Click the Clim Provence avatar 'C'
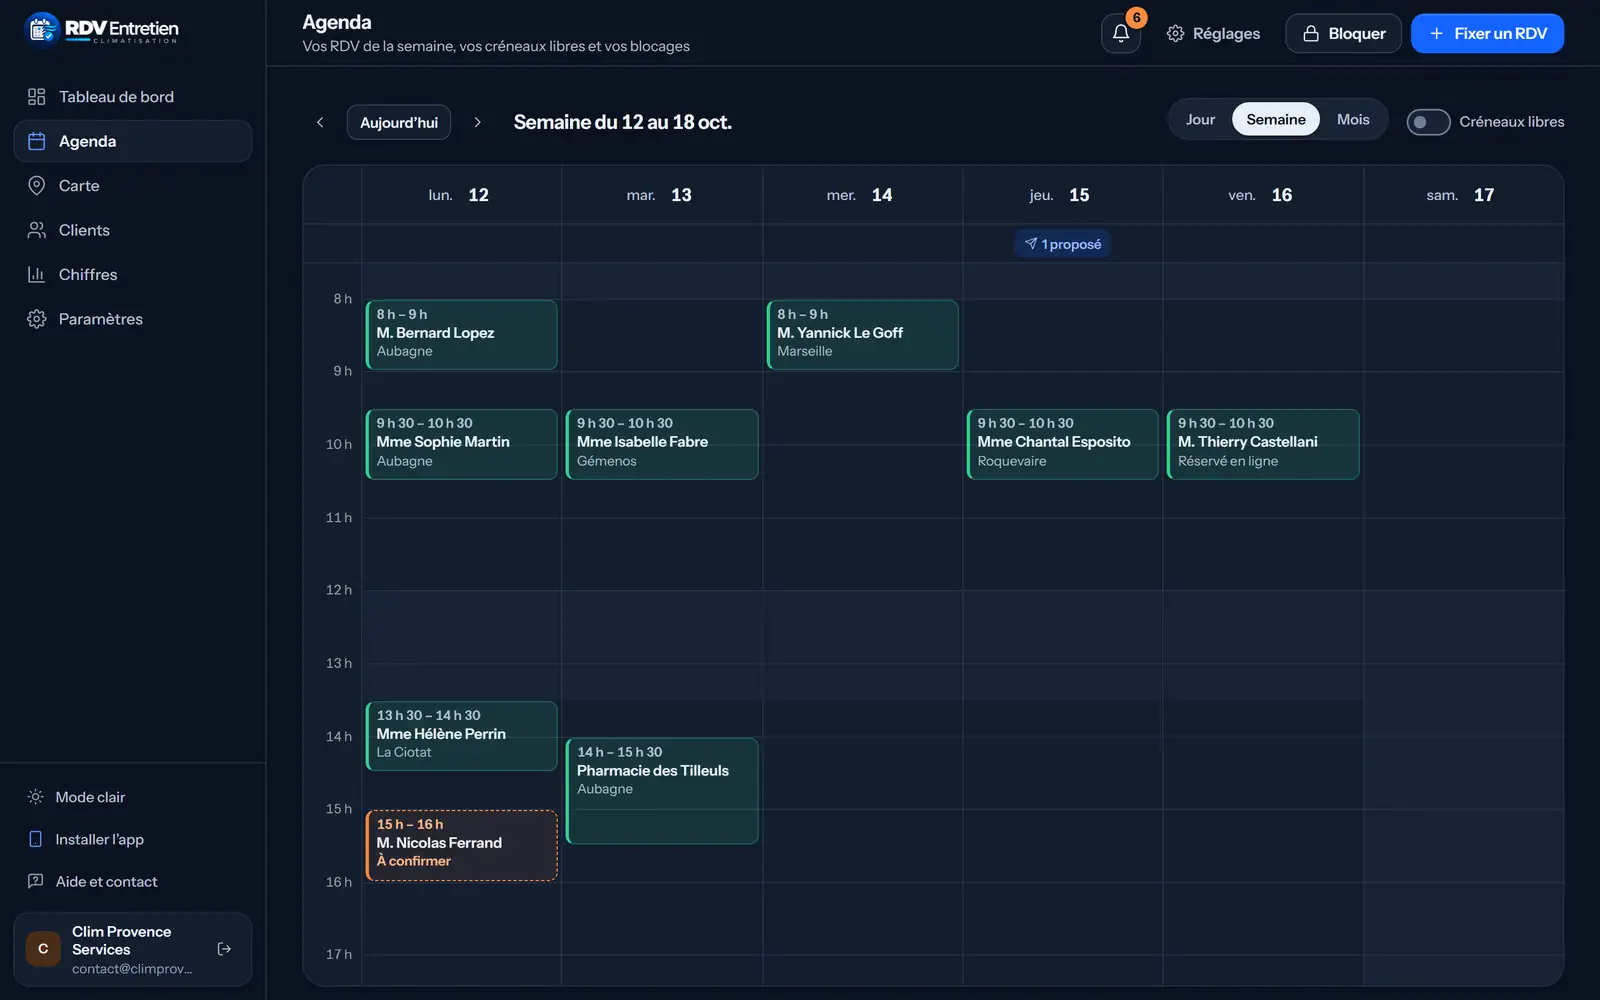 [43, 949]
